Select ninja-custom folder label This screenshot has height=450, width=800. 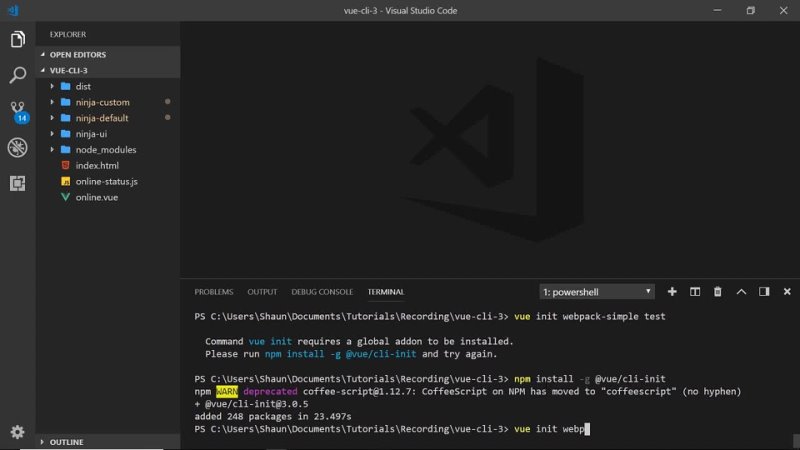[103, 102]
